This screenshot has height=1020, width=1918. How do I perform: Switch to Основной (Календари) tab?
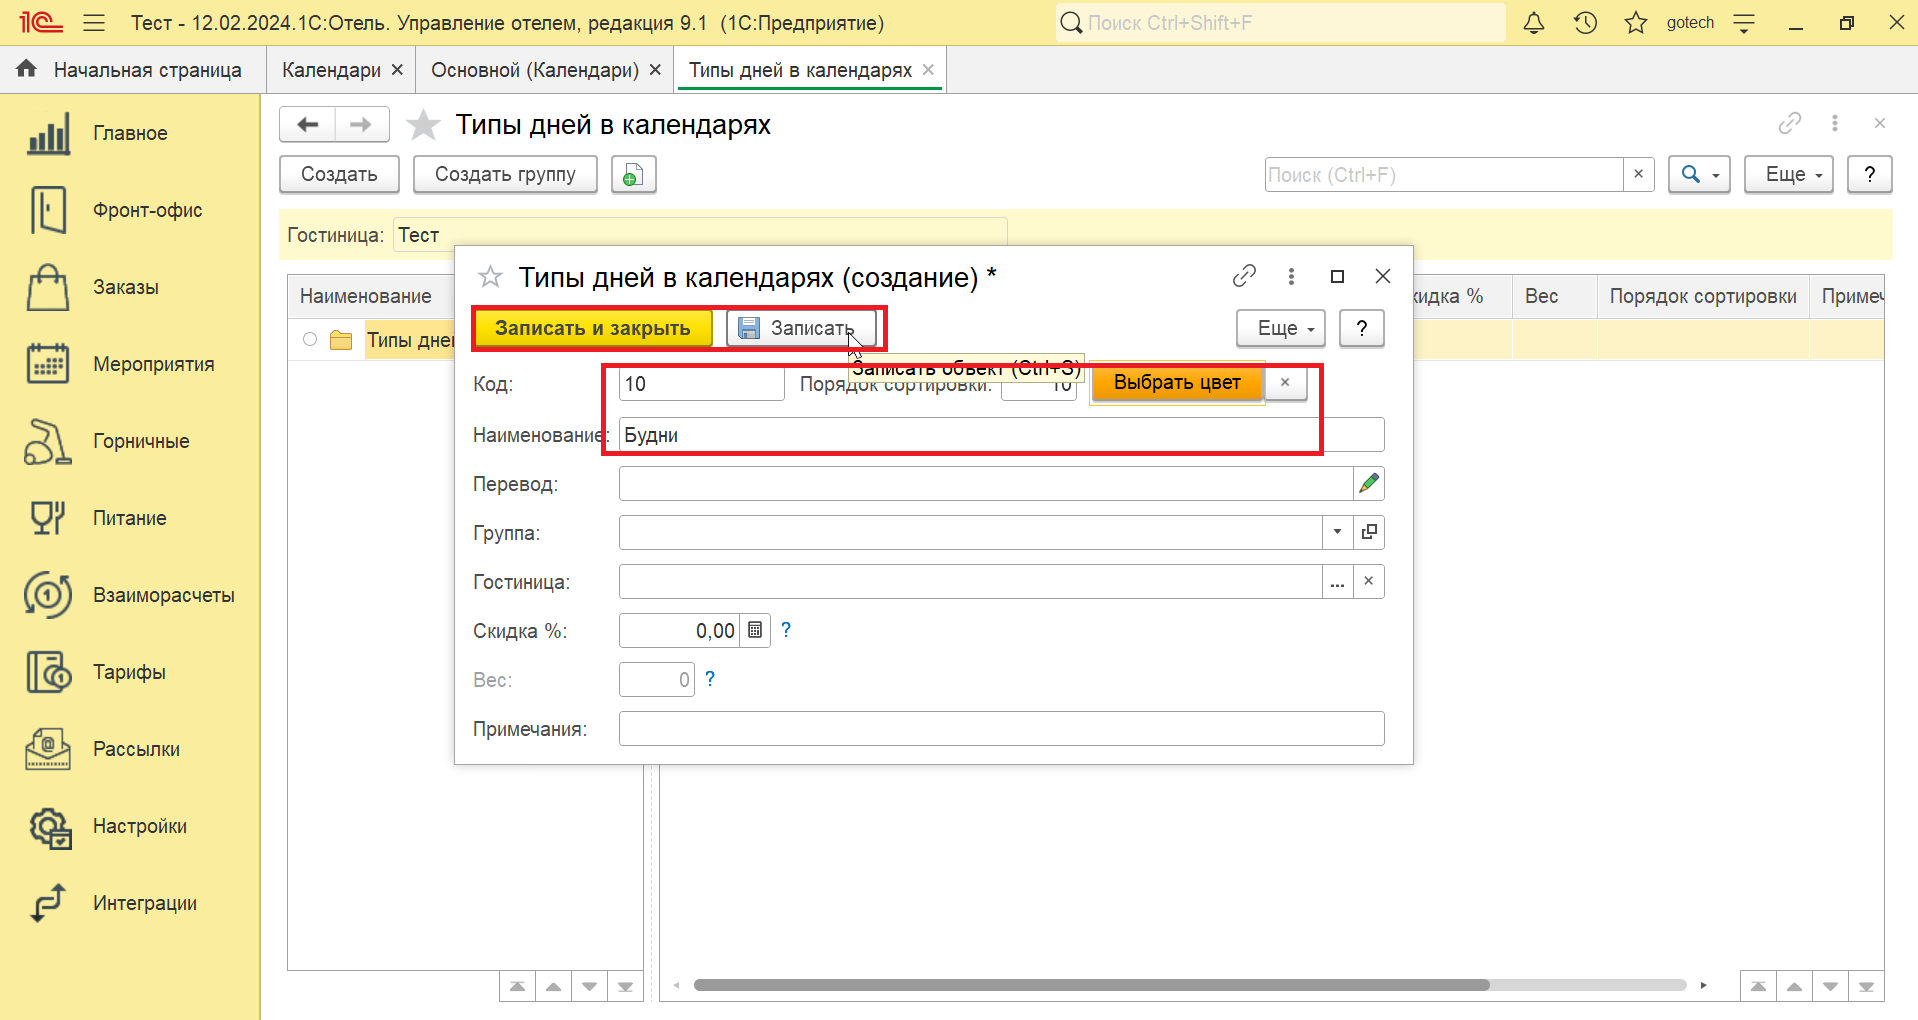coord(535,70)
